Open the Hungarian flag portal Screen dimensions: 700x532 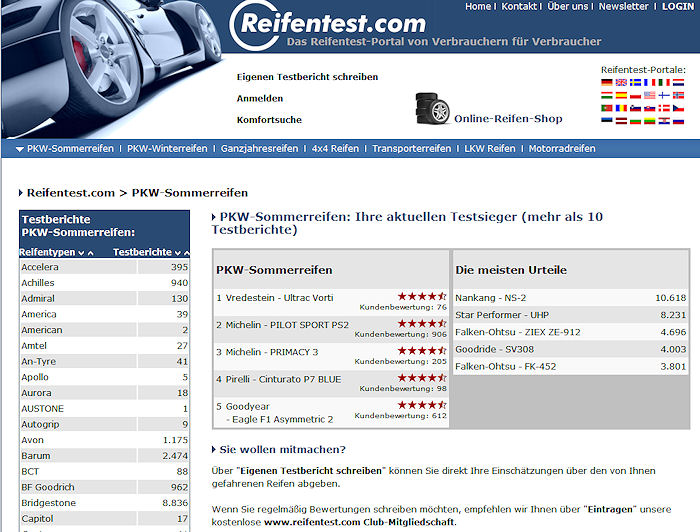click(x=607, y=95)
